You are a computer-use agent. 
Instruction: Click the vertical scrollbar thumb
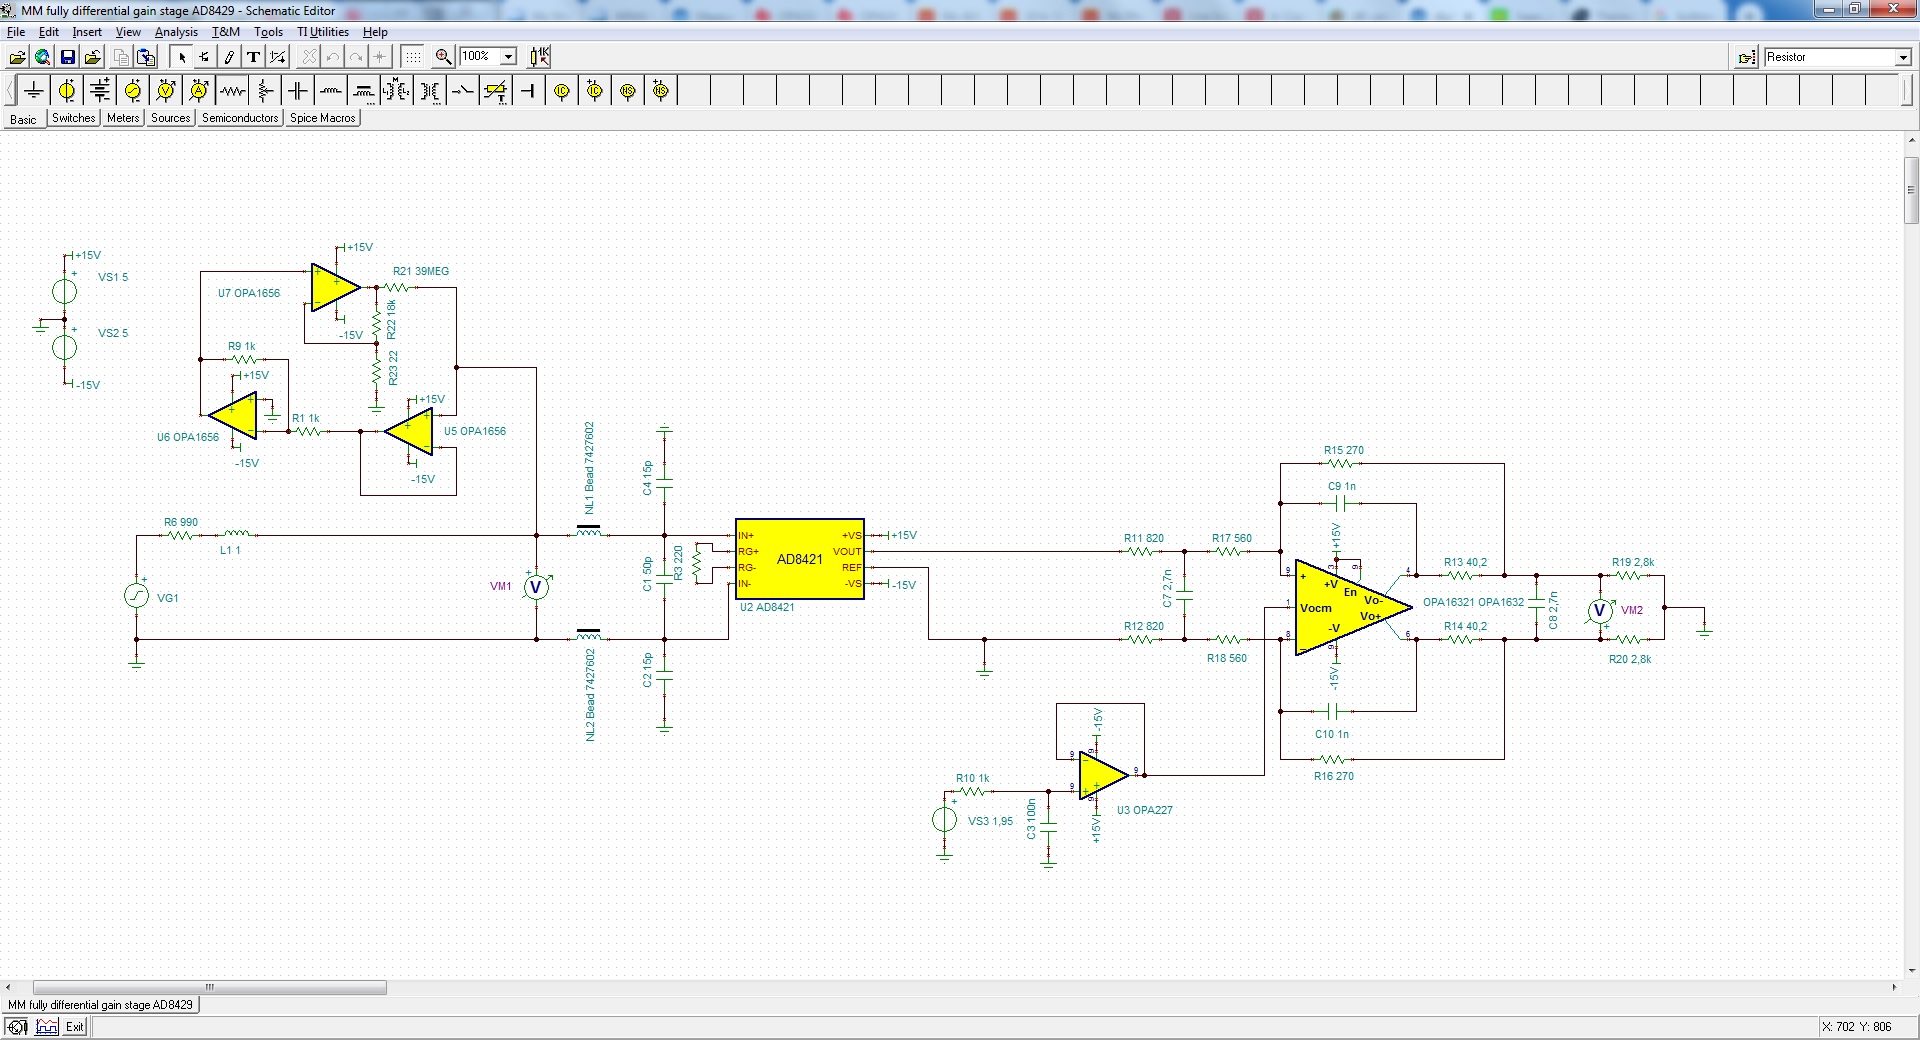1911,190
